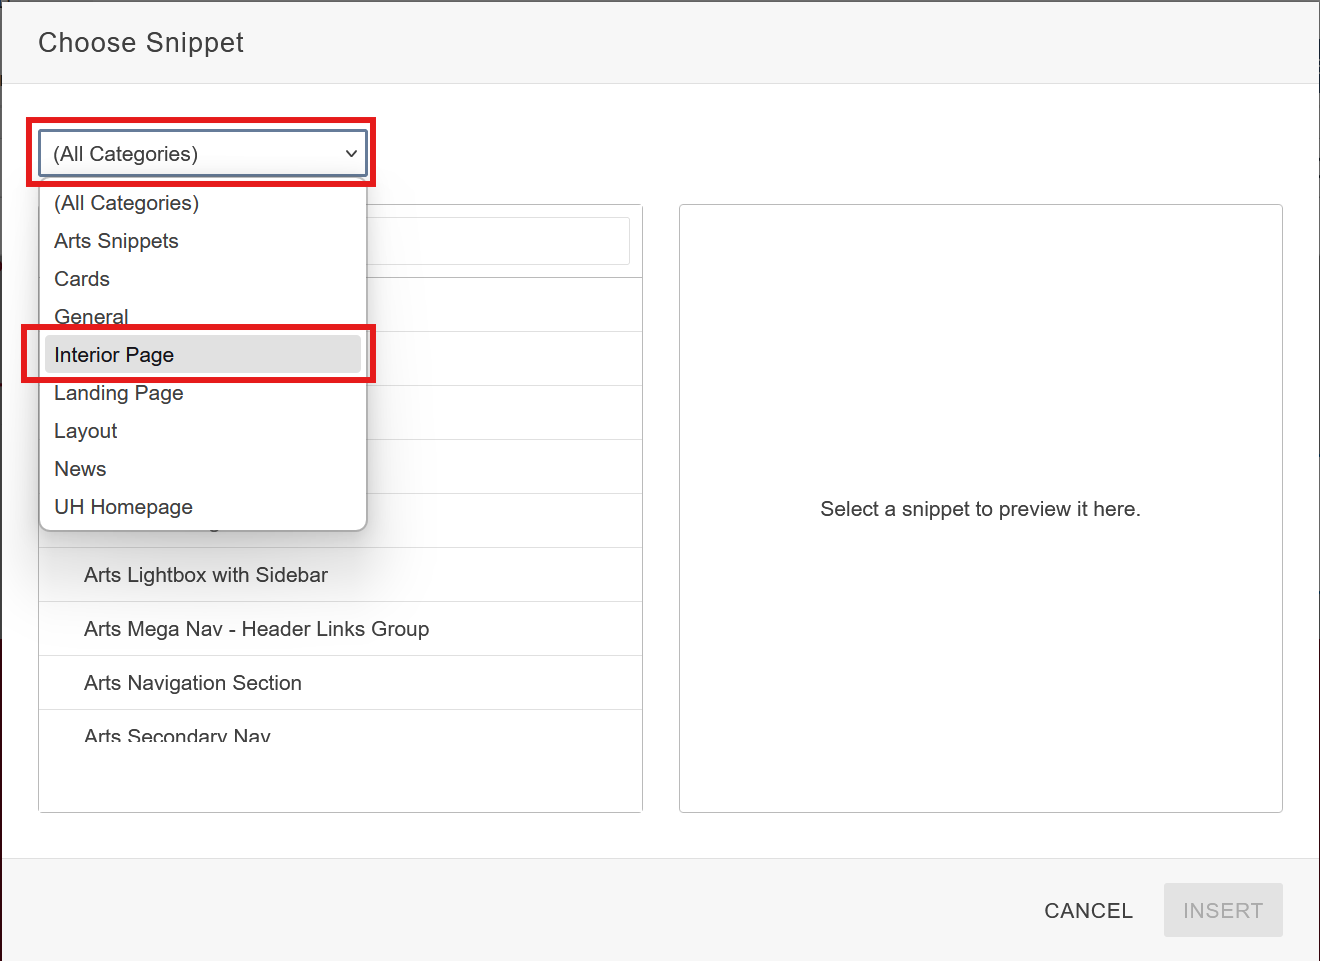Choose Arts Snippets category
1320x961 pixels.
117,241
